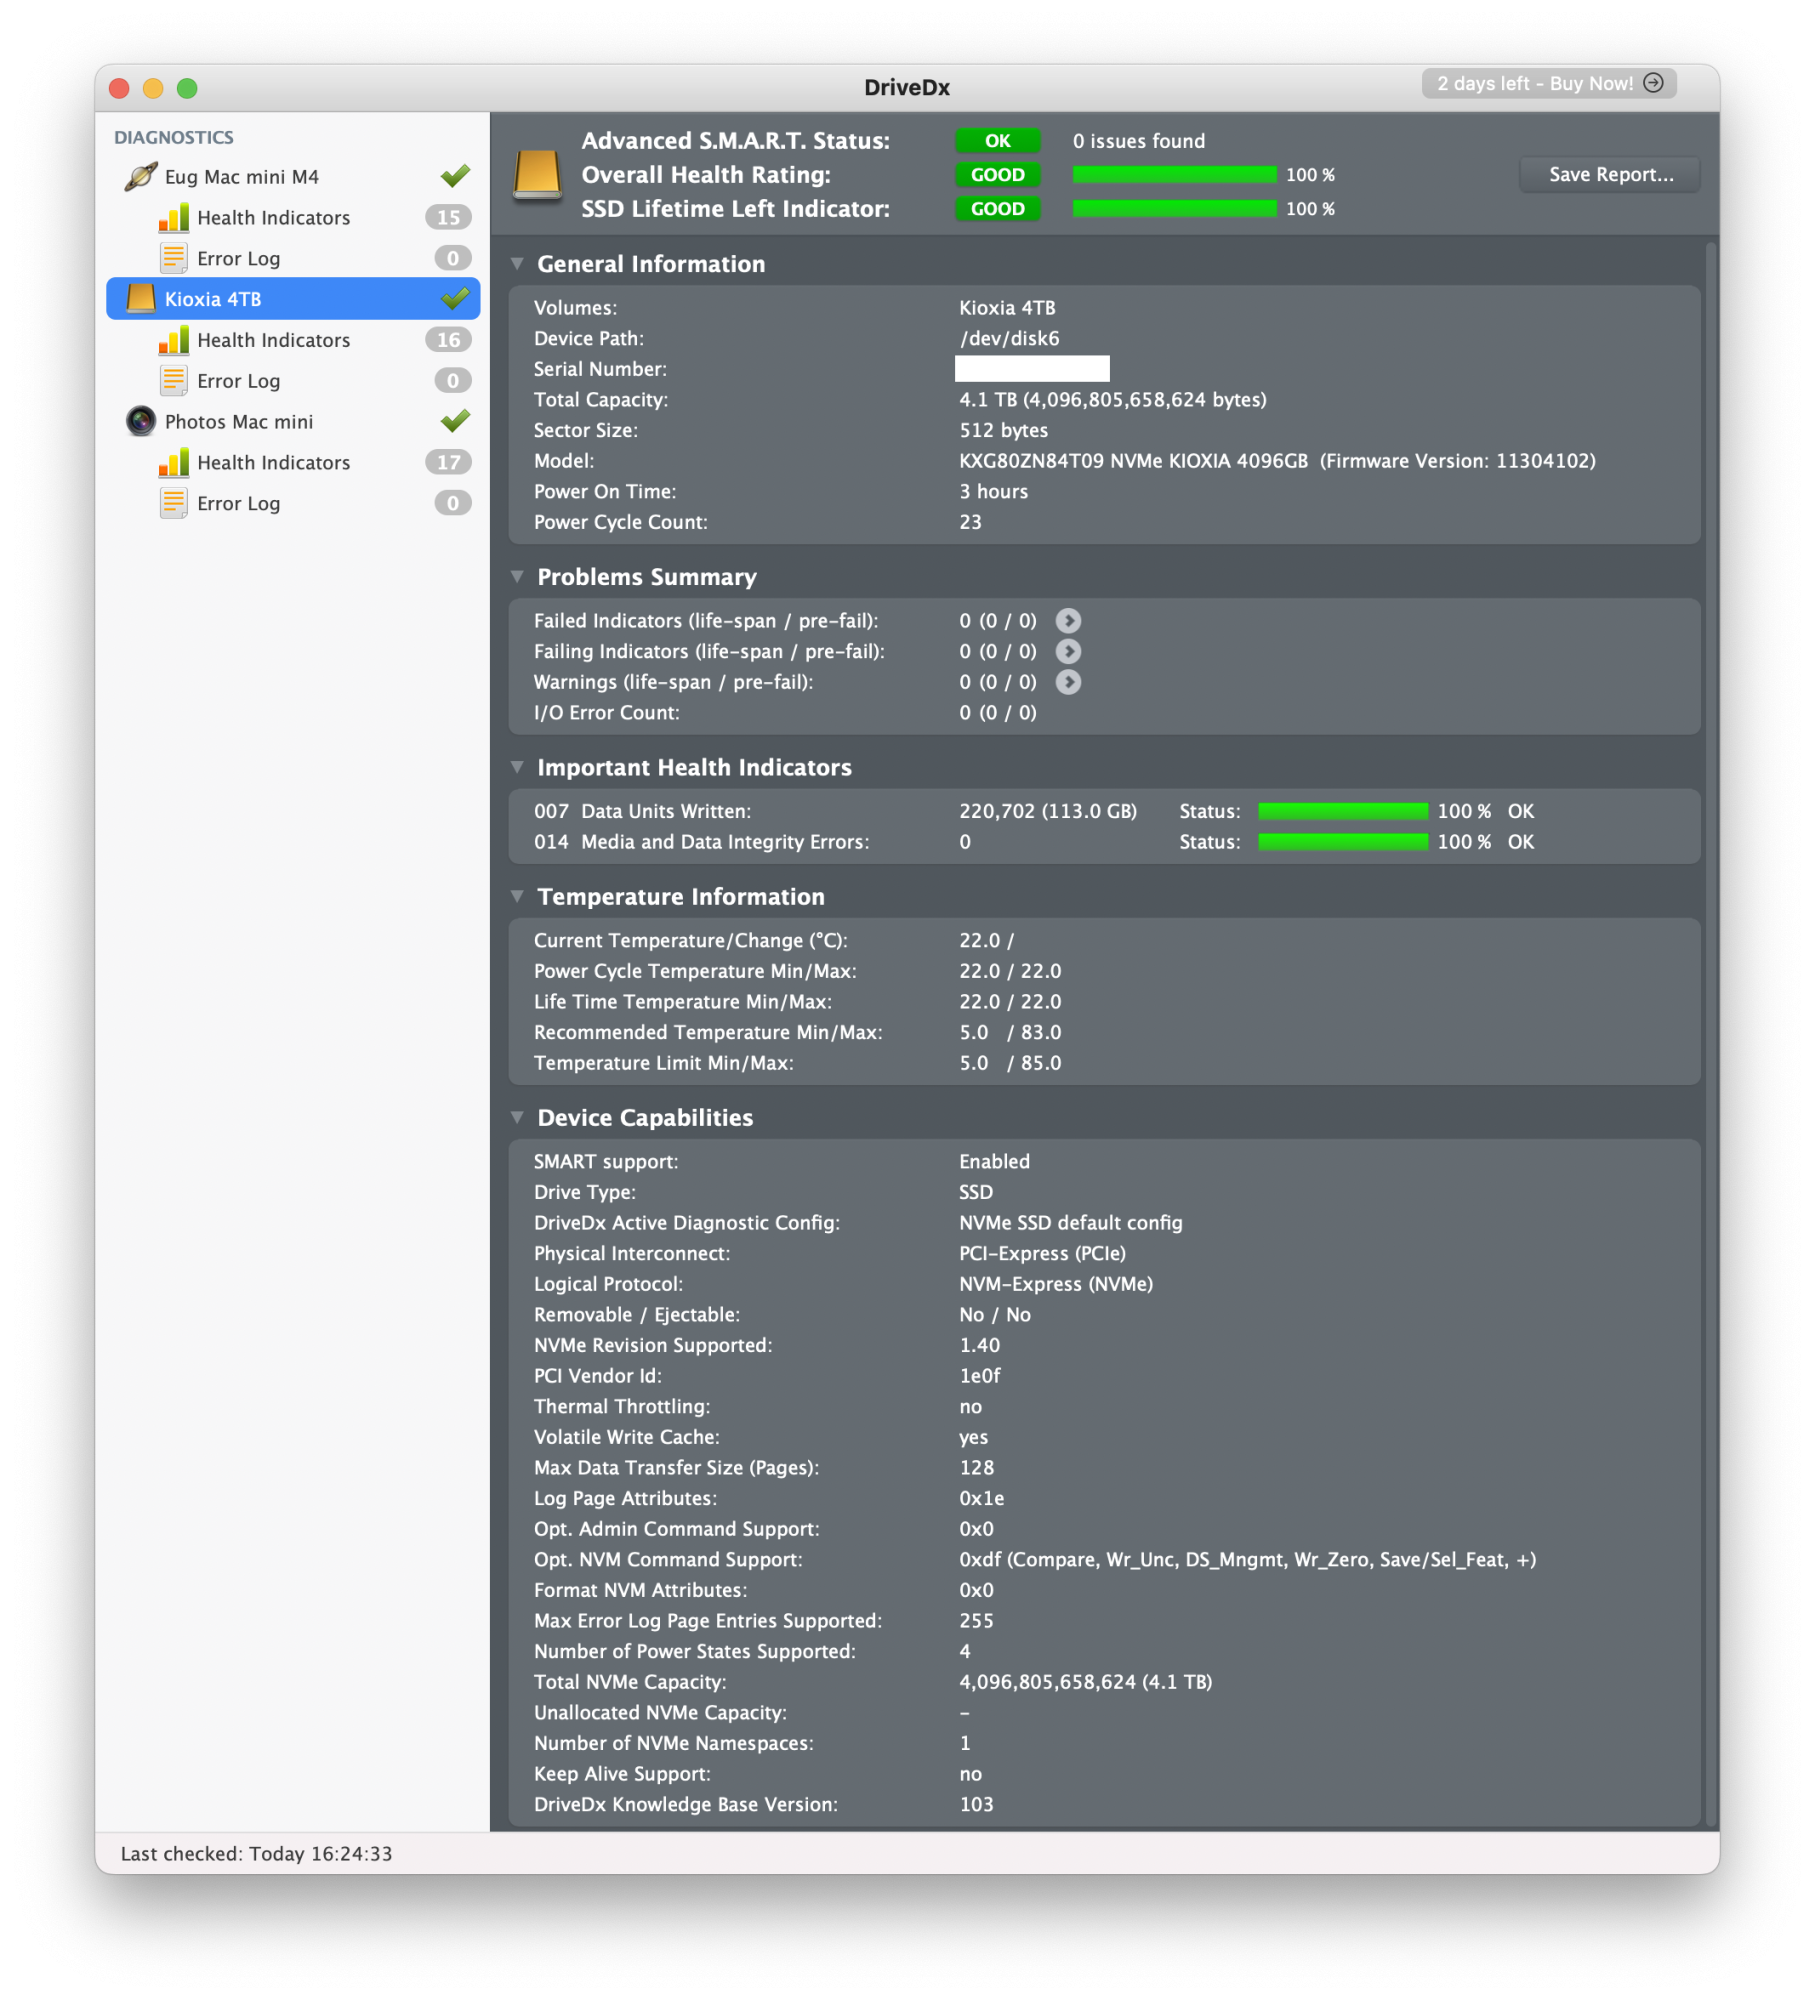Click the KXG80ZN84T09 model value
The image size is (1815, 2000).
pos(1277,461)
